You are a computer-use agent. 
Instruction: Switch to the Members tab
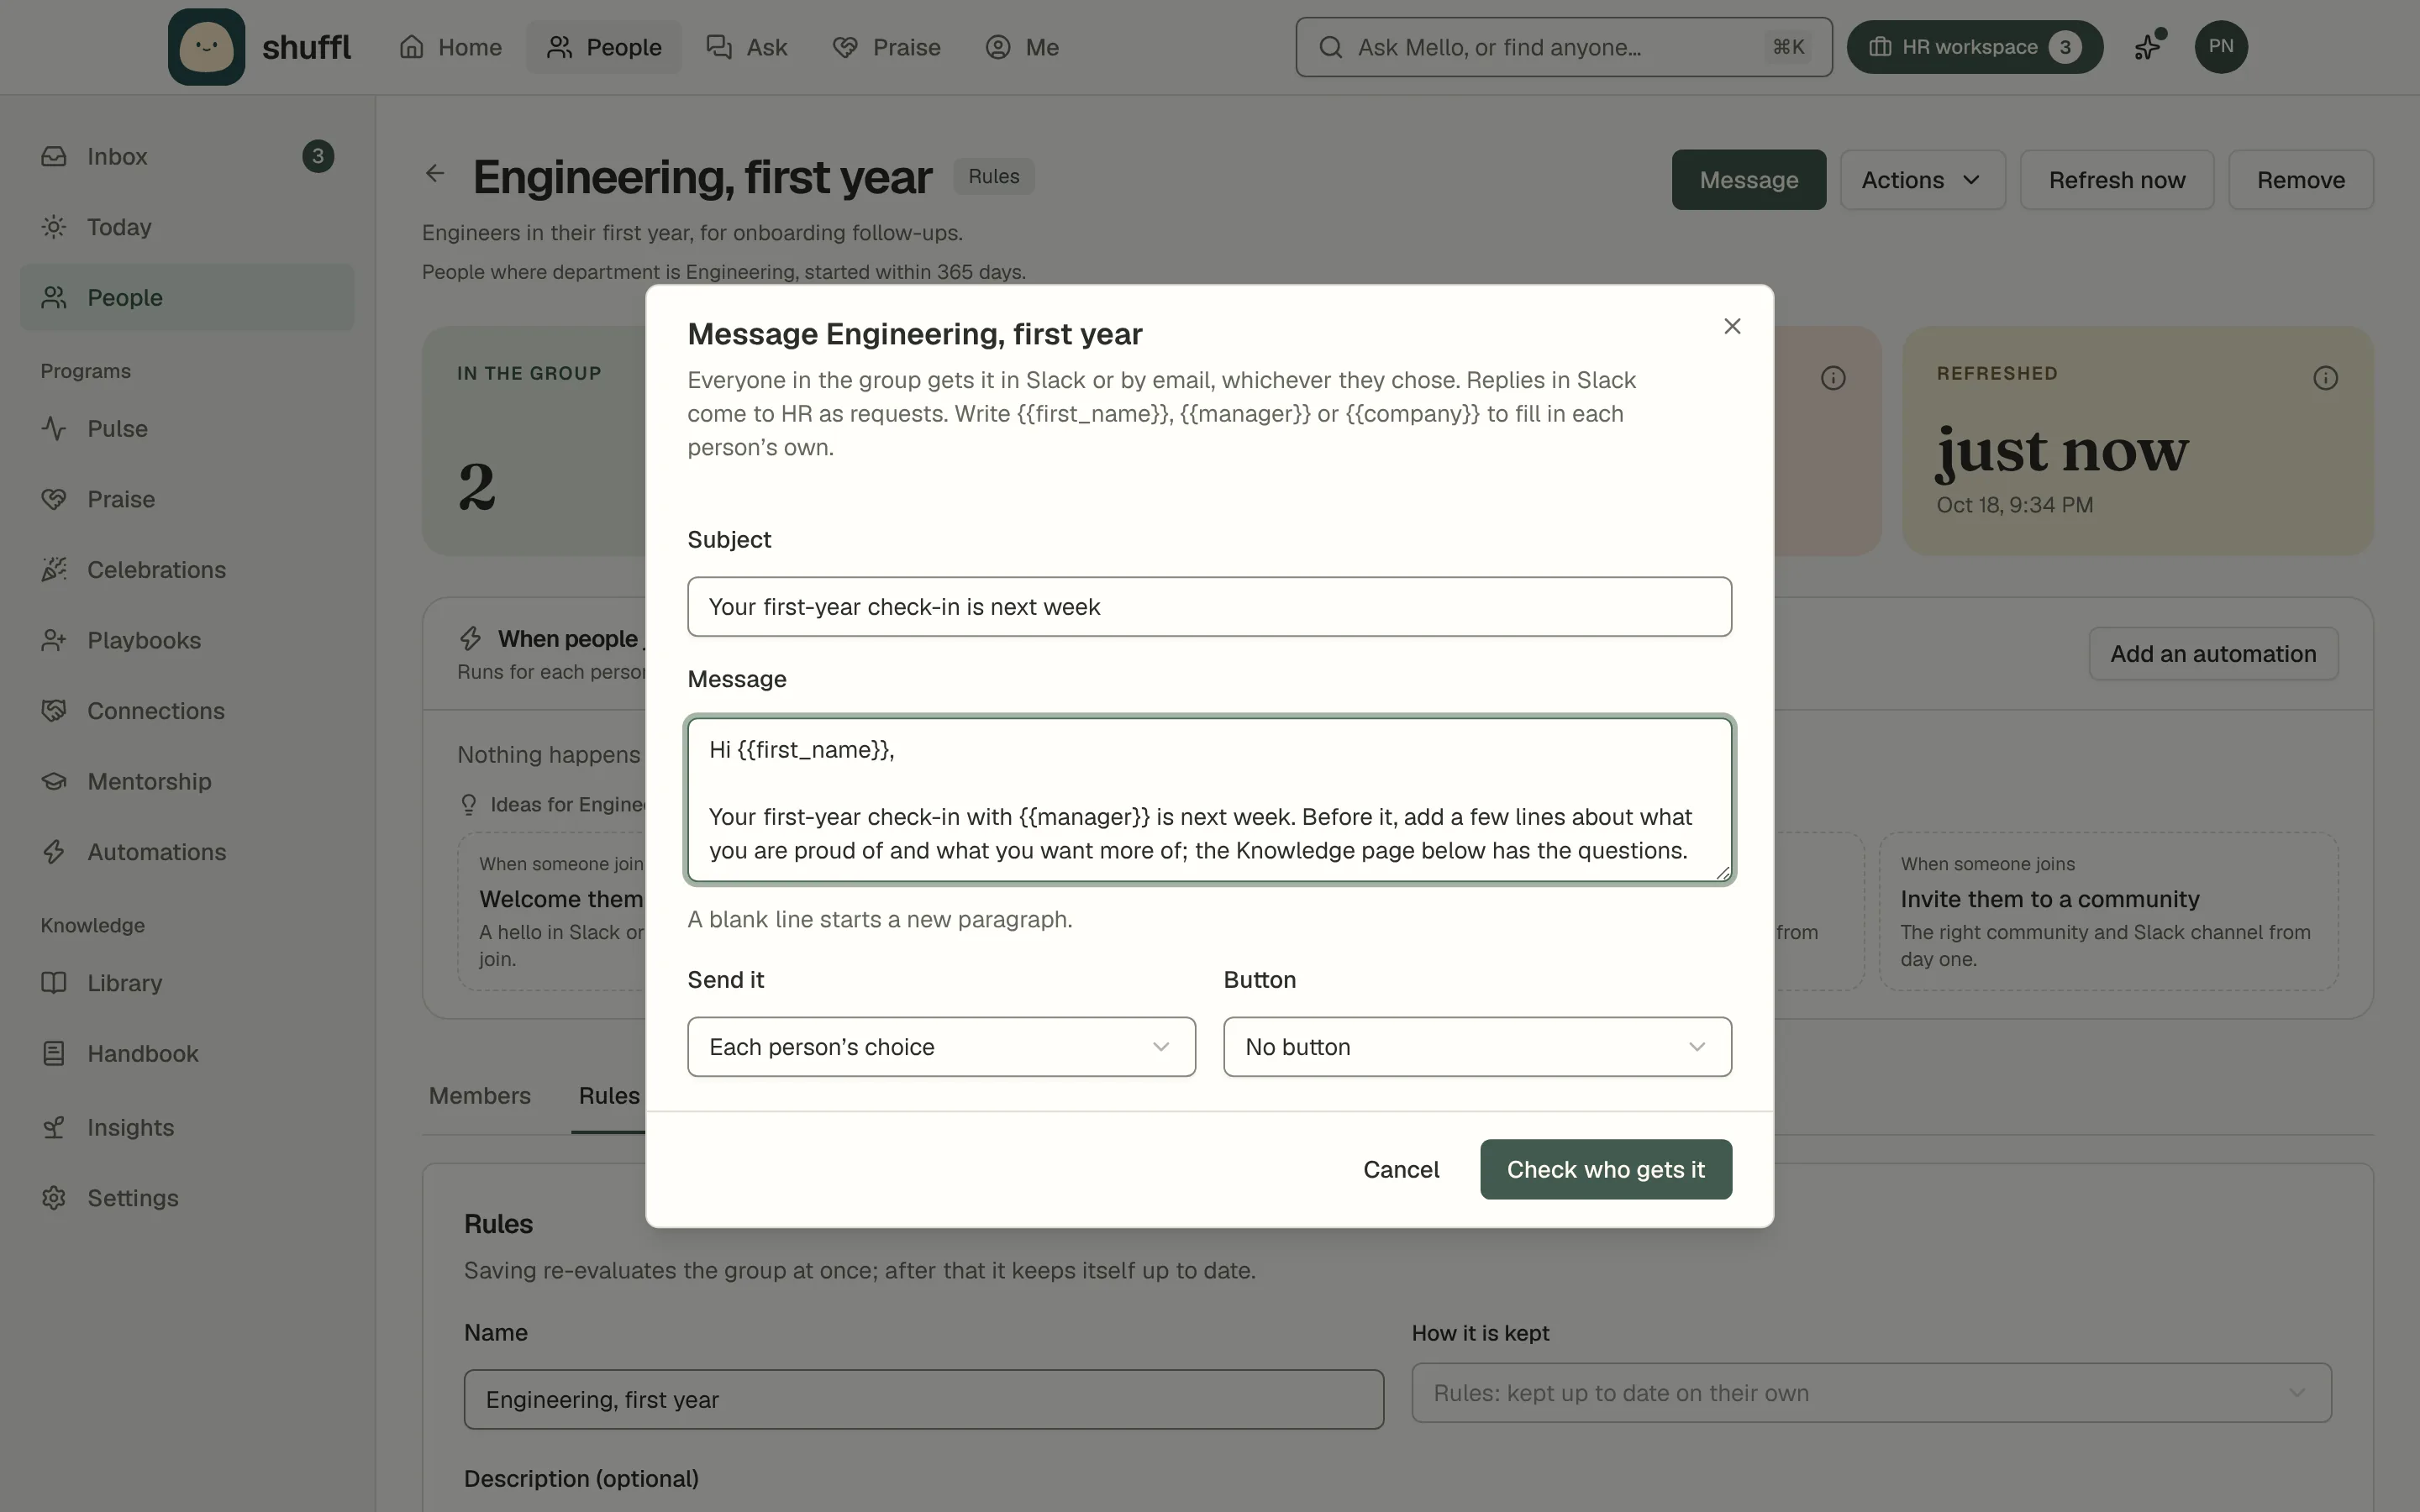click(480, 1095)
